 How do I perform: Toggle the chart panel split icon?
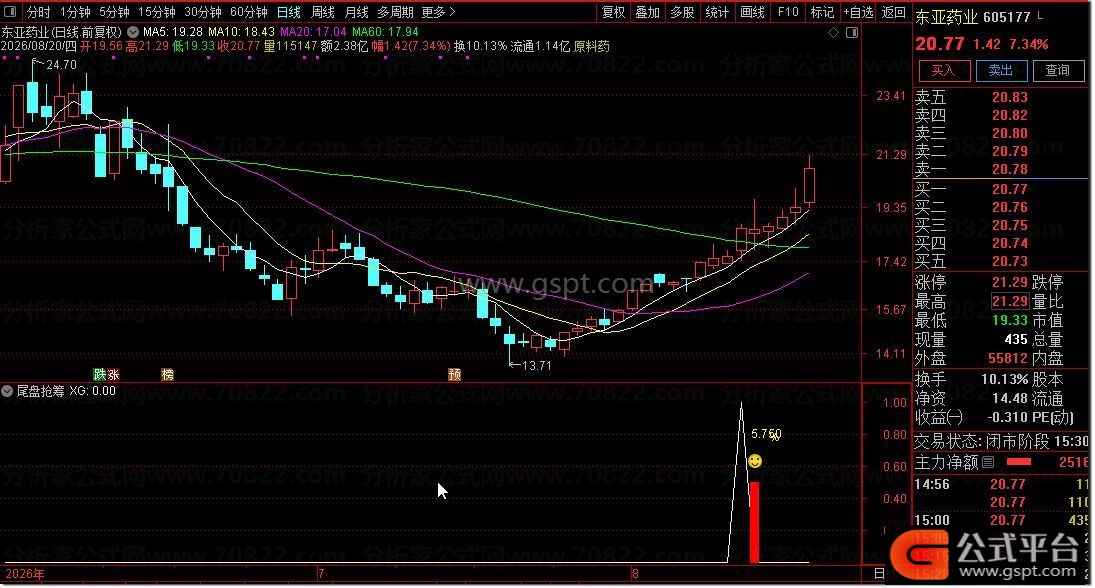852,32
